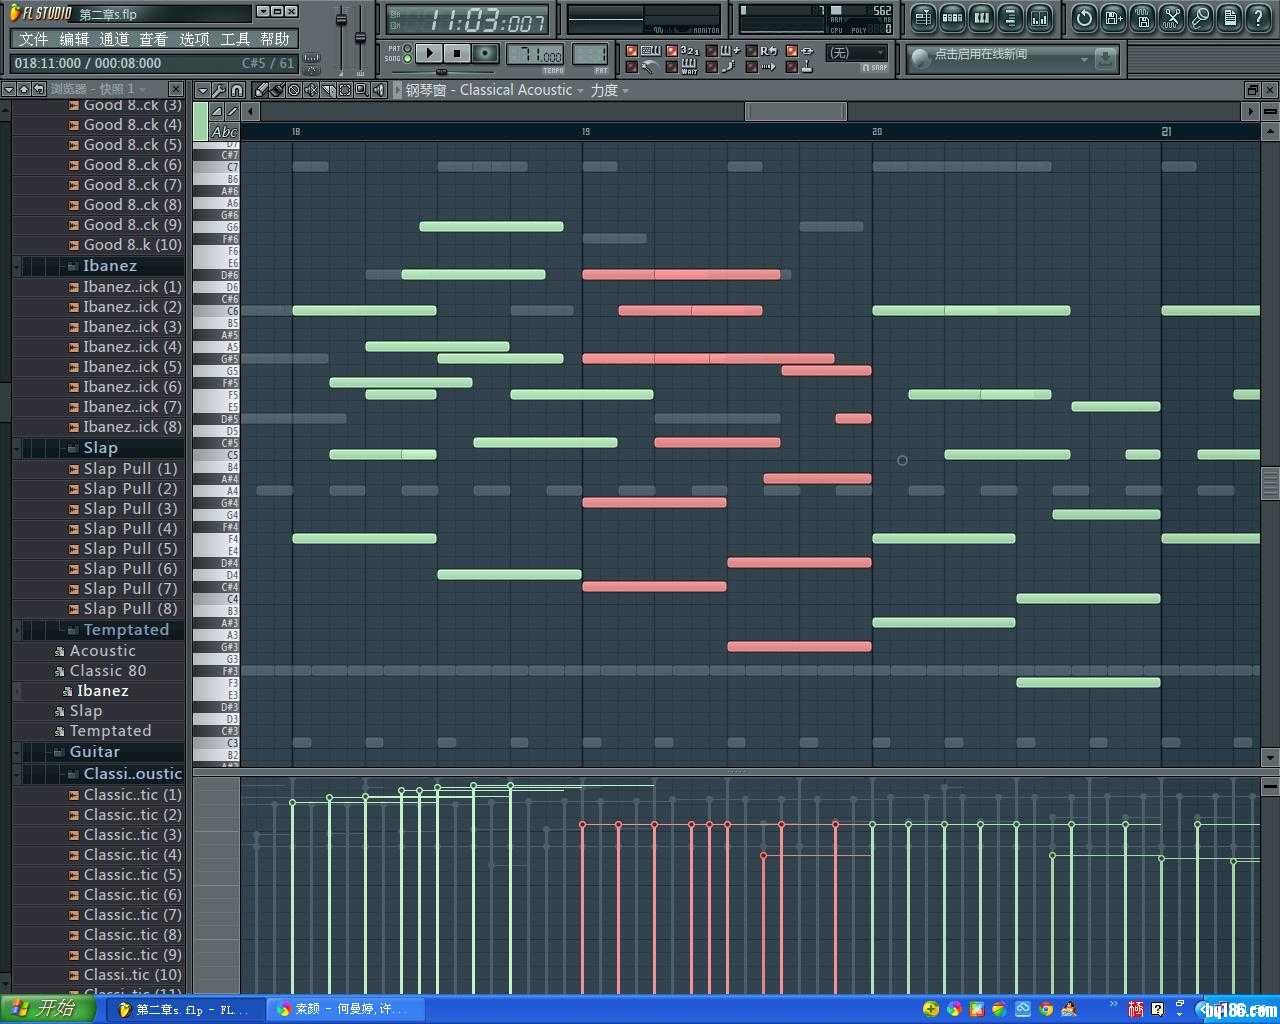
Task: Toggle the blend recording overdub option
Action: [x=724, y=51]
